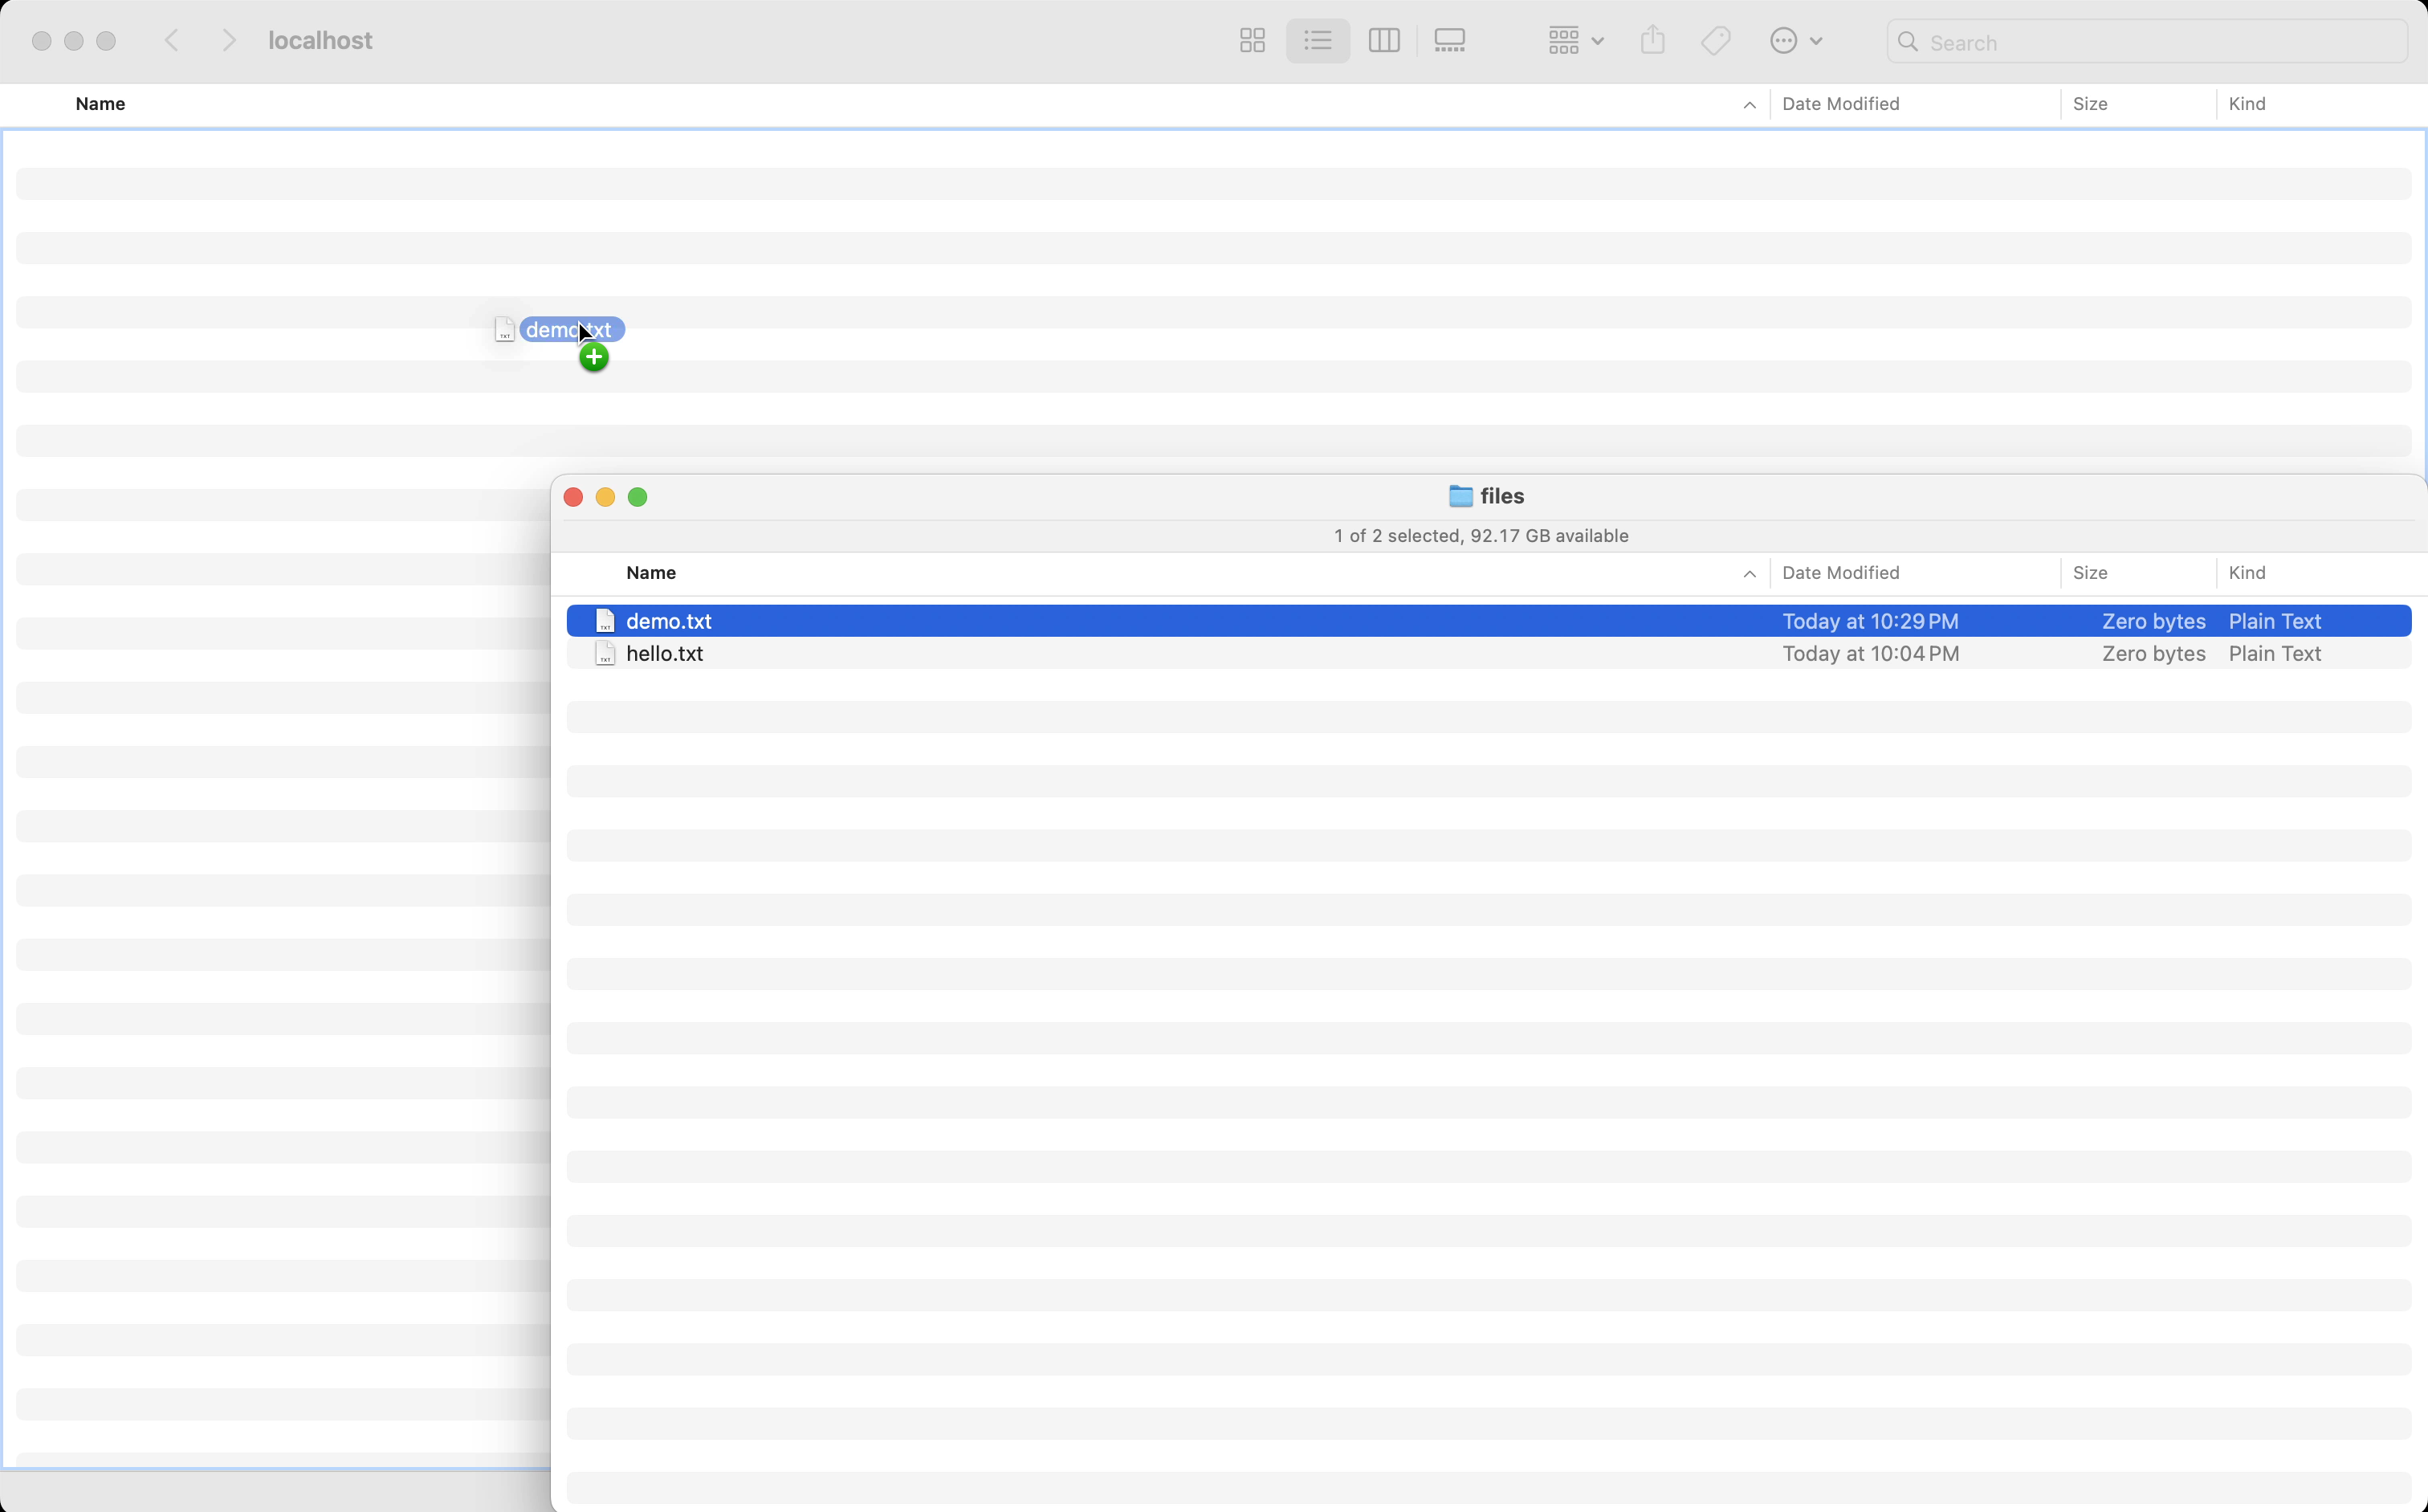The image size is (2428, 1512).
Task: Click the Edit Tags icon
Action: point(1714,40)
